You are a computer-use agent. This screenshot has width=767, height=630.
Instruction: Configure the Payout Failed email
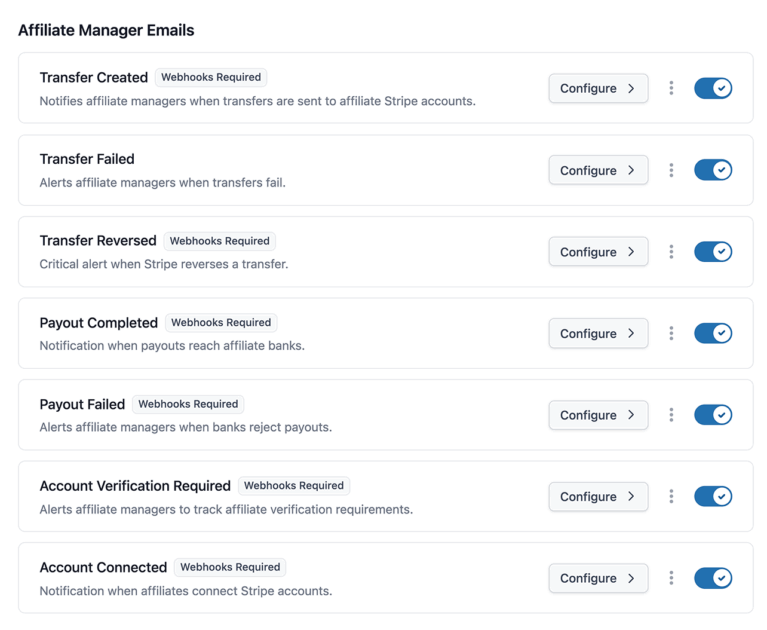click(x=598, y=415)
